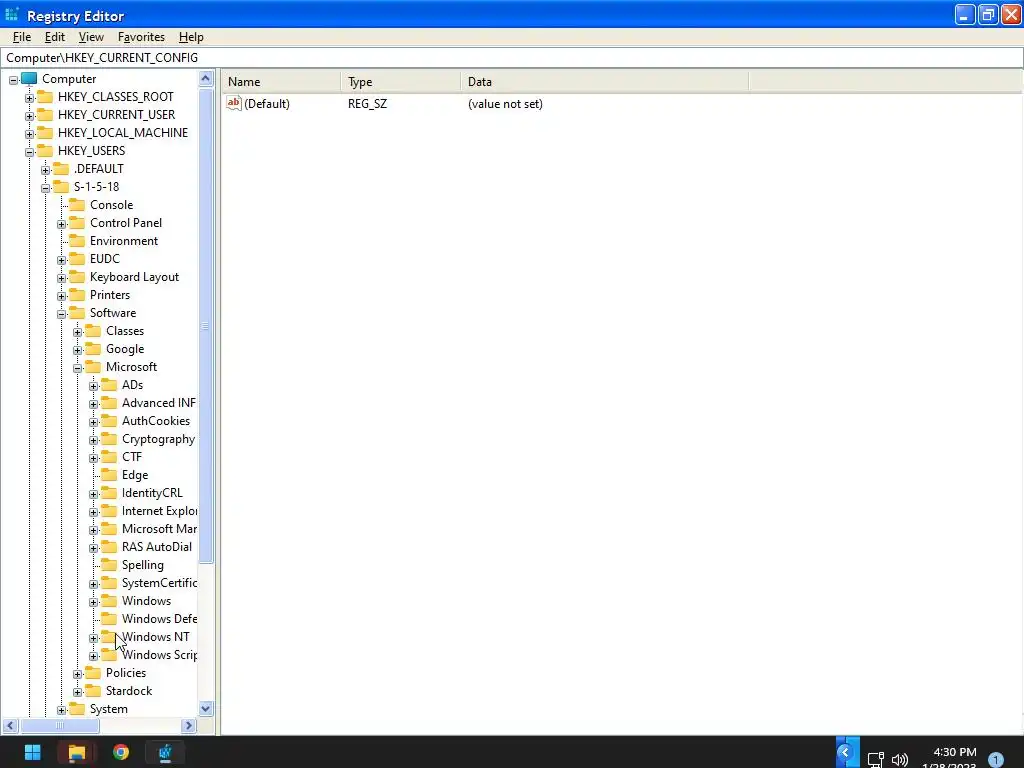1024x768 pixels.
Task: Sort values by Data column header
Action: pos(605,82)
